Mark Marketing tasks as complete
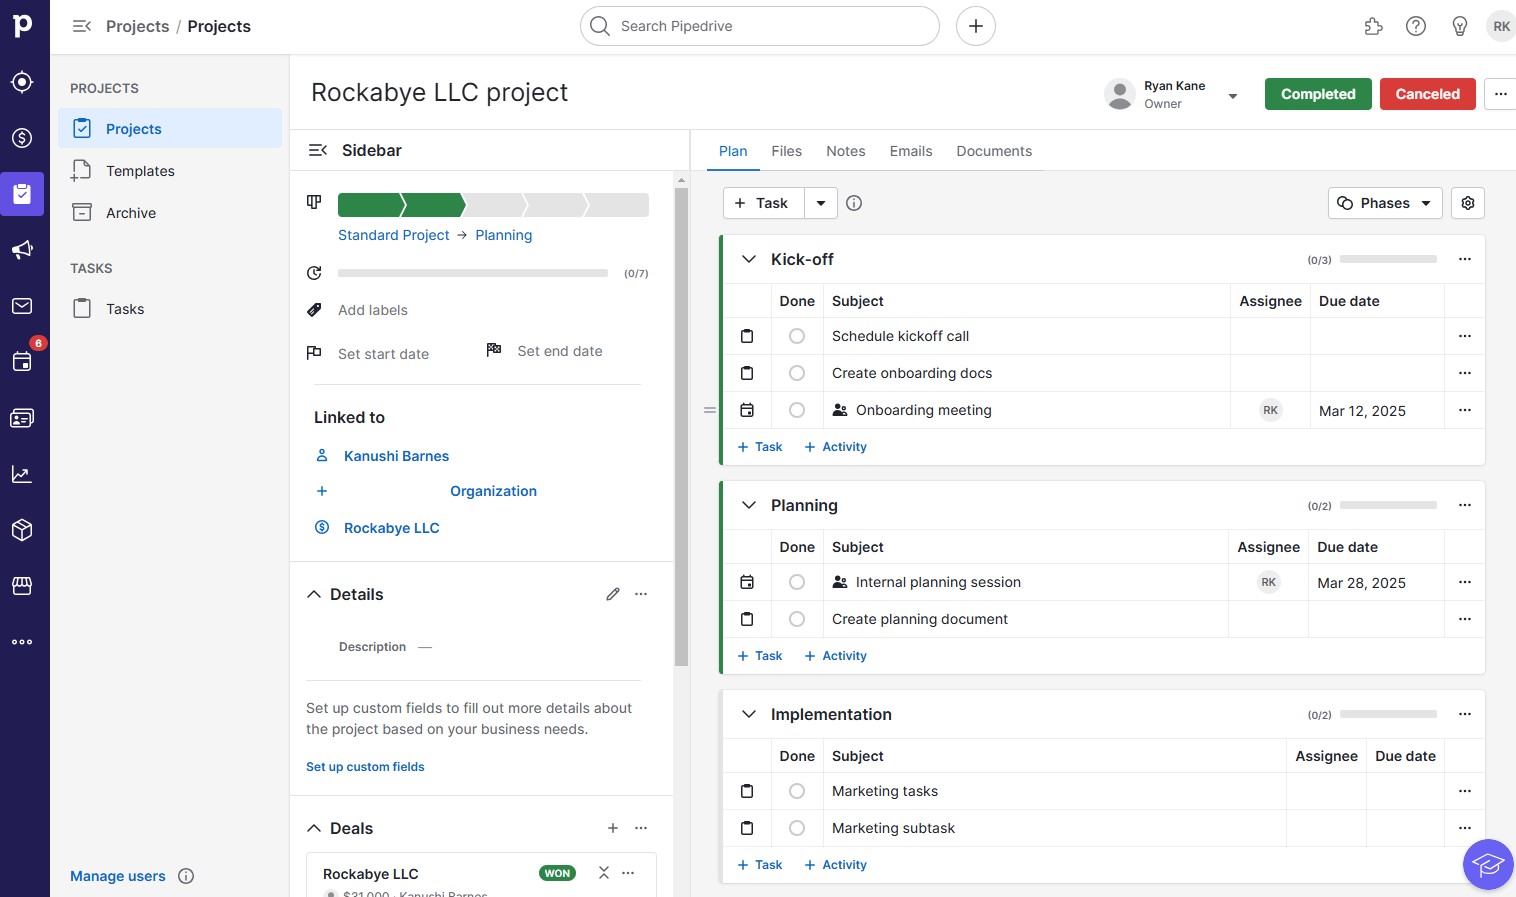Image resolution: width=1516 pixels, height=897 pixels. click(796, 791)
